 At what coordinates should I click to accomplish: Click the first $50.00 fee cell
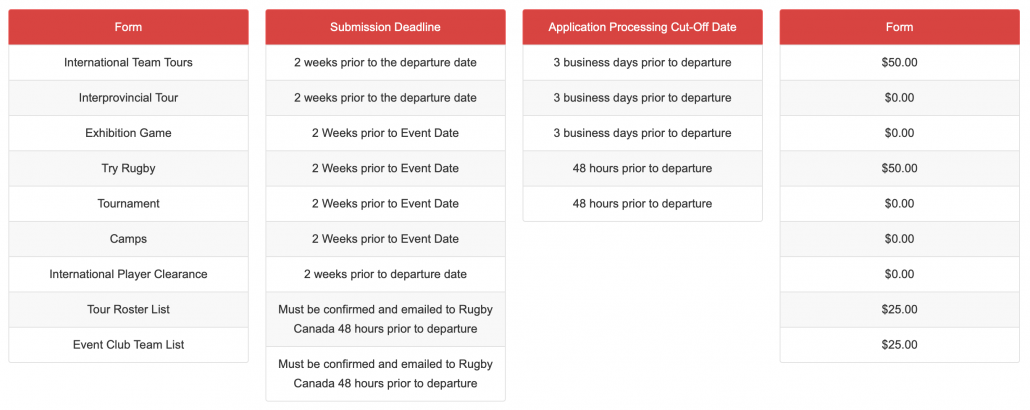[899, 62]
